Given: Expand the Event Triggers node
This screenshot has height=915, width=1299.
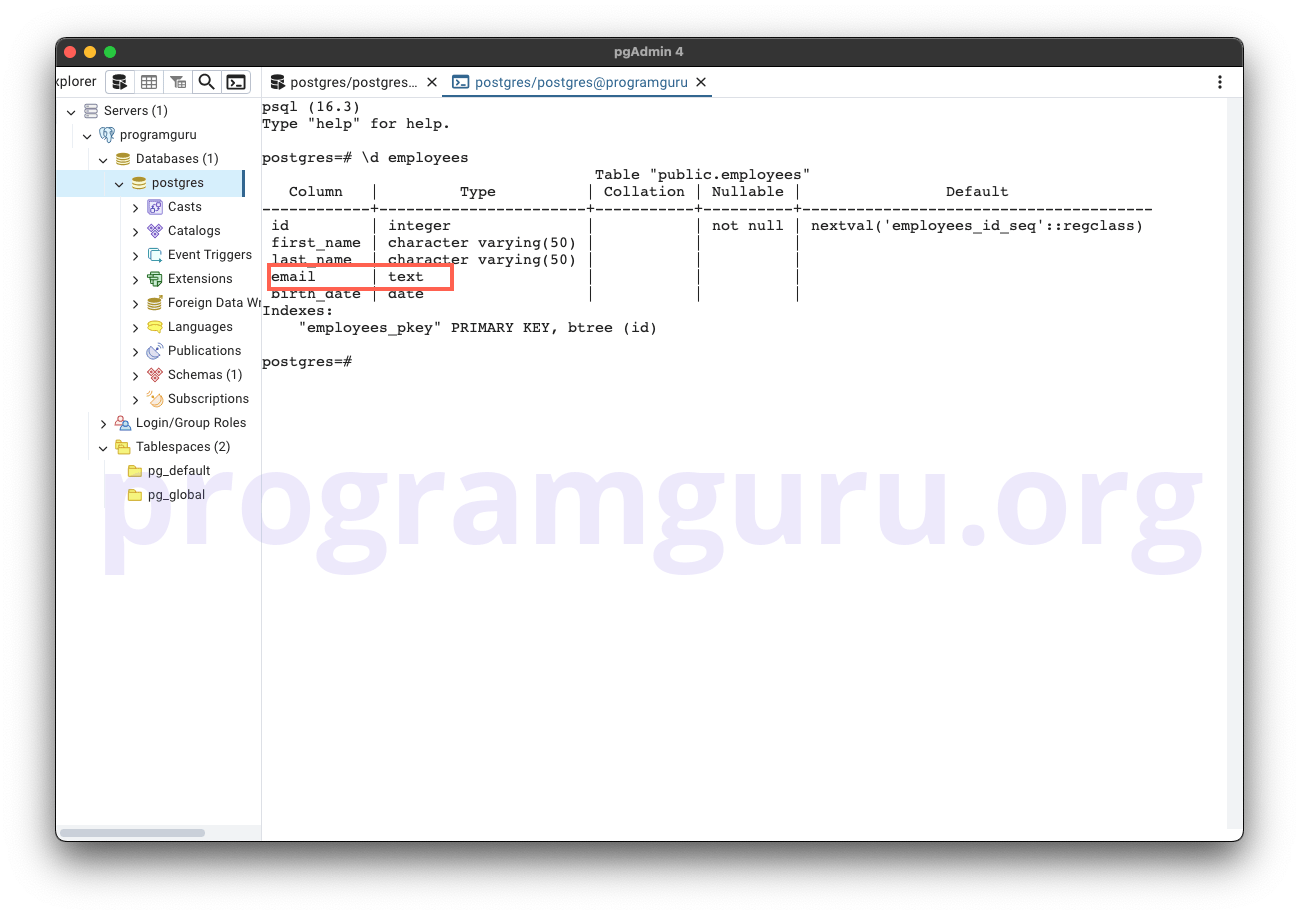Looking at the screenshot, I should [135, 254].
